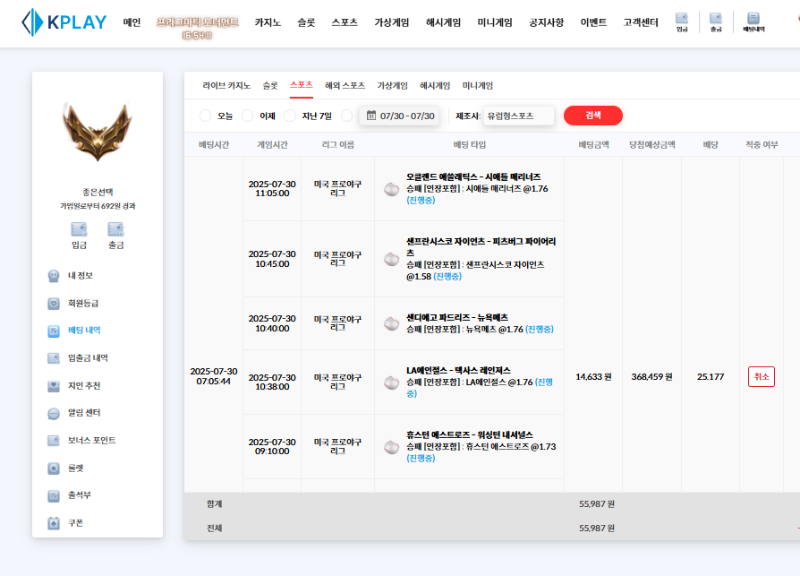Image resolution: width=800 pixels, height=576 pixels.
Task: Click the 전체 row 55,987 원 amount
Action: click(x=596, y=528)
